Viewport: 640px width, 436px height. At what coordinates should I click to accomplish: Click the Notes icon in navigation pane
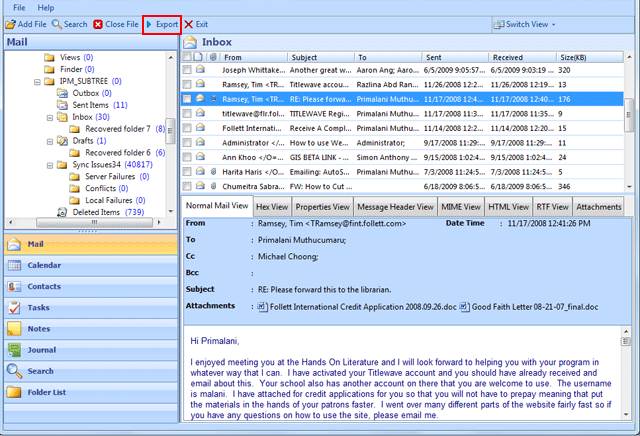(14, 329)
